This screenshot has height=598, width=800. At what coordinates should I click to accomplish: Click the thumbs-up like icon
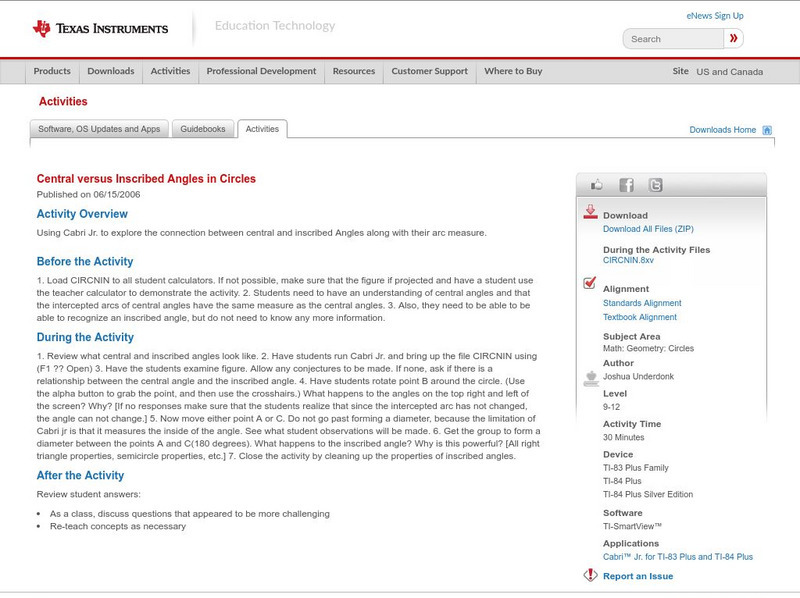pos(596,185)
